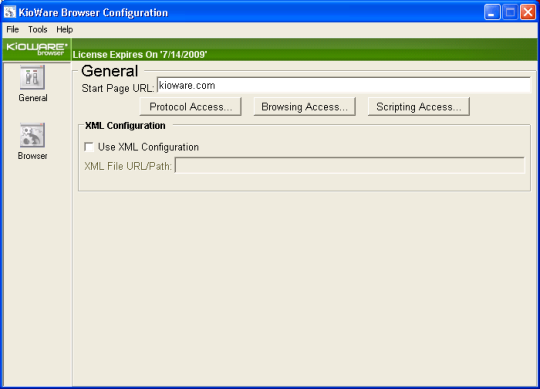
Task: Click the license expiration notice text
Action: [140, 55]
